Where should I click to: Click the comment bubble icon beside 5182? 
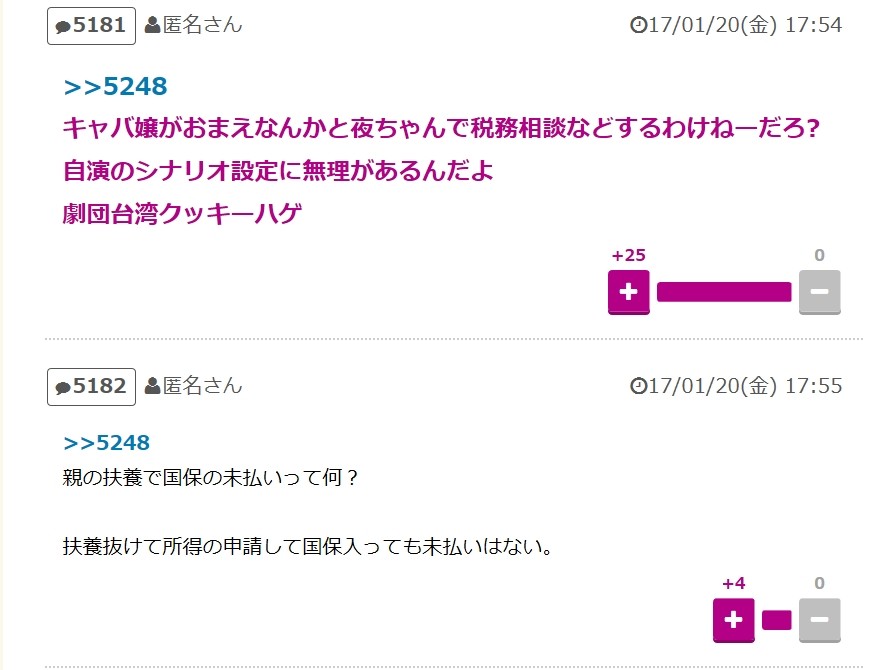pyautogui.click(x=63, y=388)
